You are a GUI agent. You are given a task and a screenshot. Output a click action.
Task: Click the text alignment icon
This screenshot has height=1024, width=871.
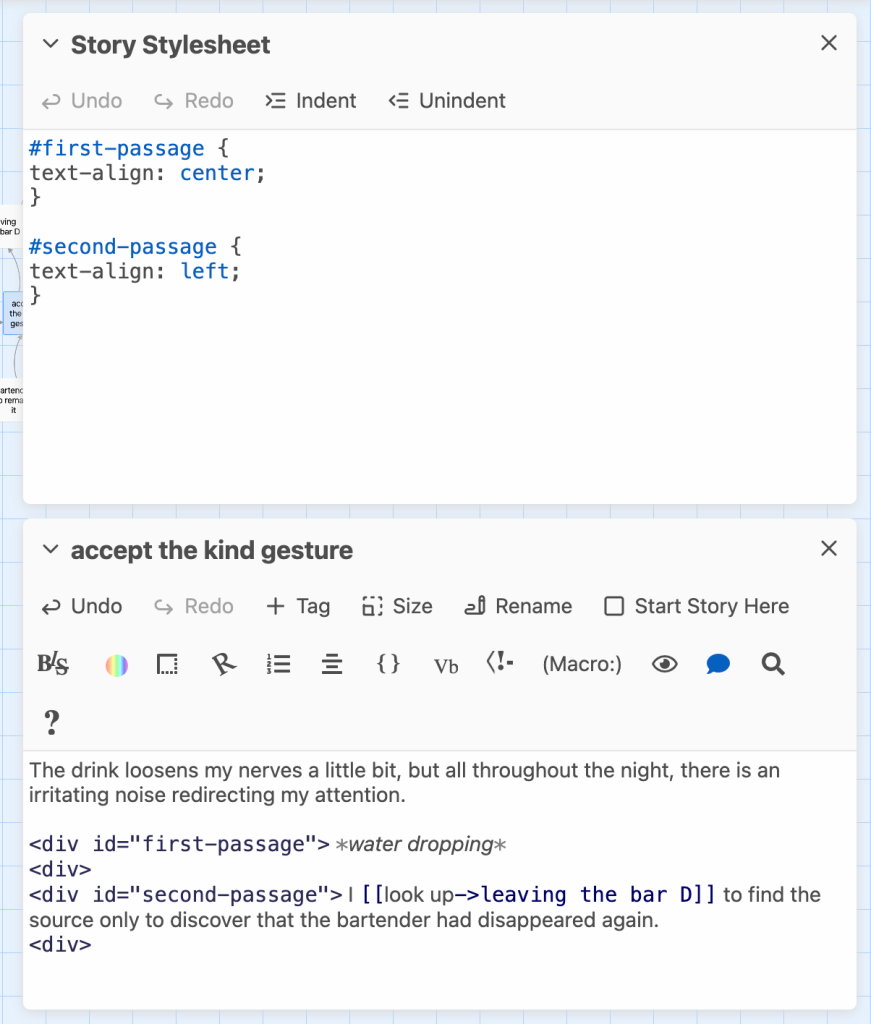[333, 665]
